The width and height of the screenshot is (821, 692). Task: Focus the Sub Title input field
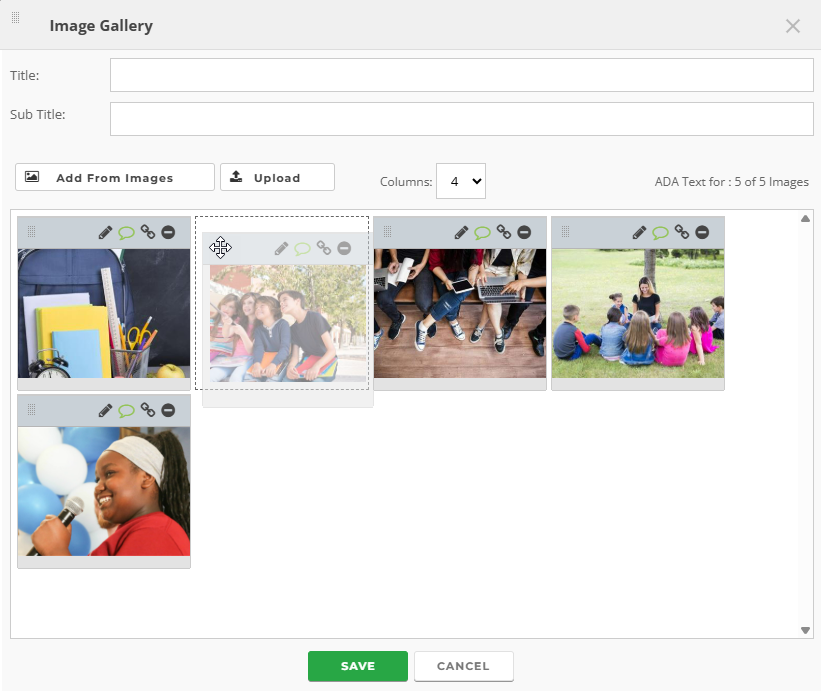coord(461,119)
